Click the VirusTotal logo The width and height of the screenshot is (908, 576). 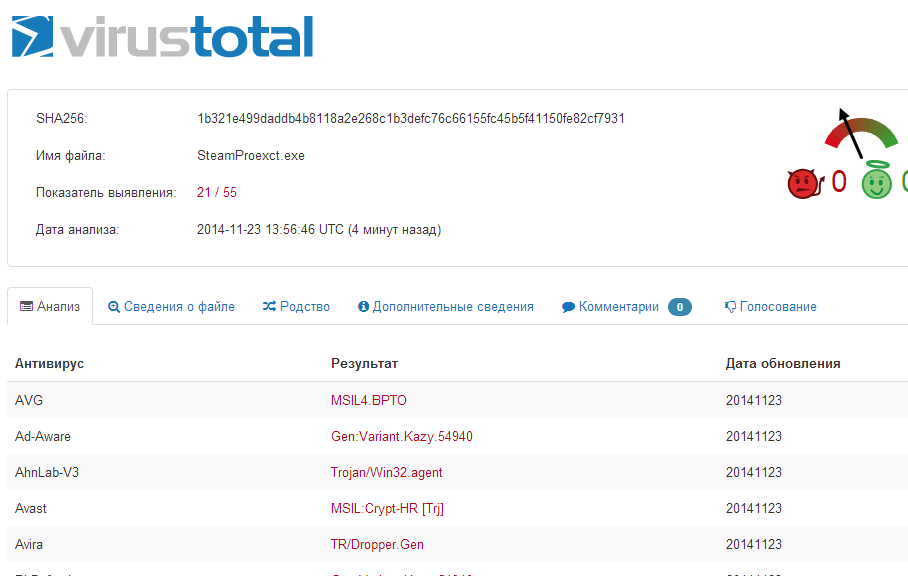click(x=162, y=36)
